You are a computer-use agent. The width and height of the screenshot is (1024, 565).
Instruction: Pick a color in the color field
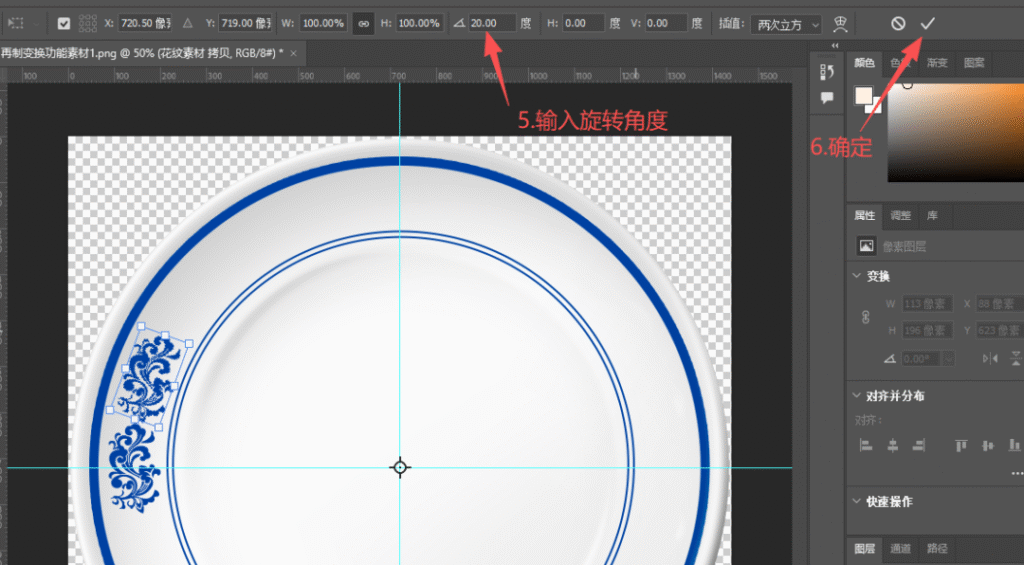point(955,133)
